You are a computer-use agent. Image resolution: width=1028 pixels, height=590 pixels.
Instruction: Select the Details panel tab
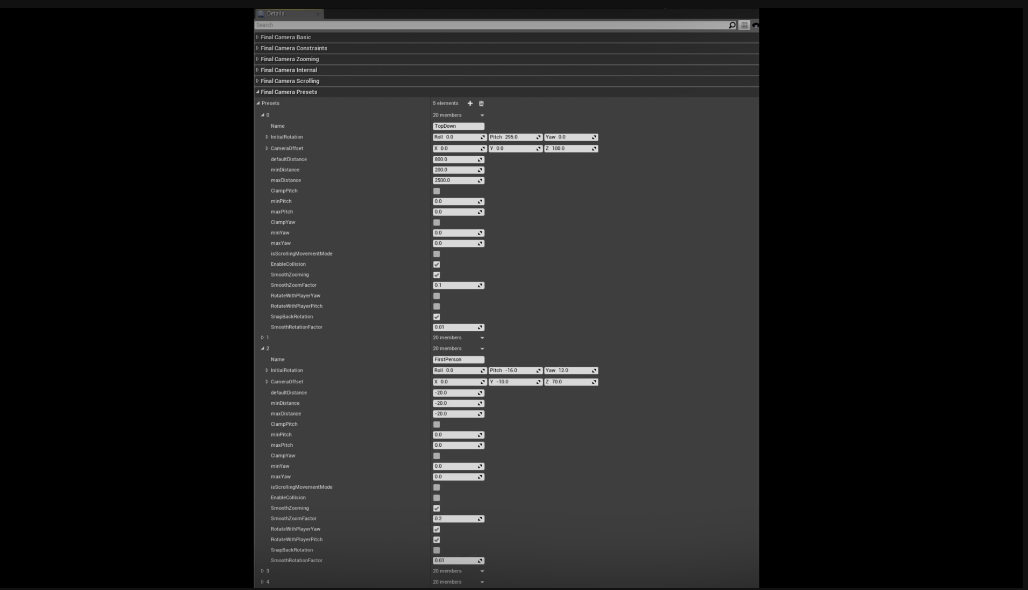(288, 14)
